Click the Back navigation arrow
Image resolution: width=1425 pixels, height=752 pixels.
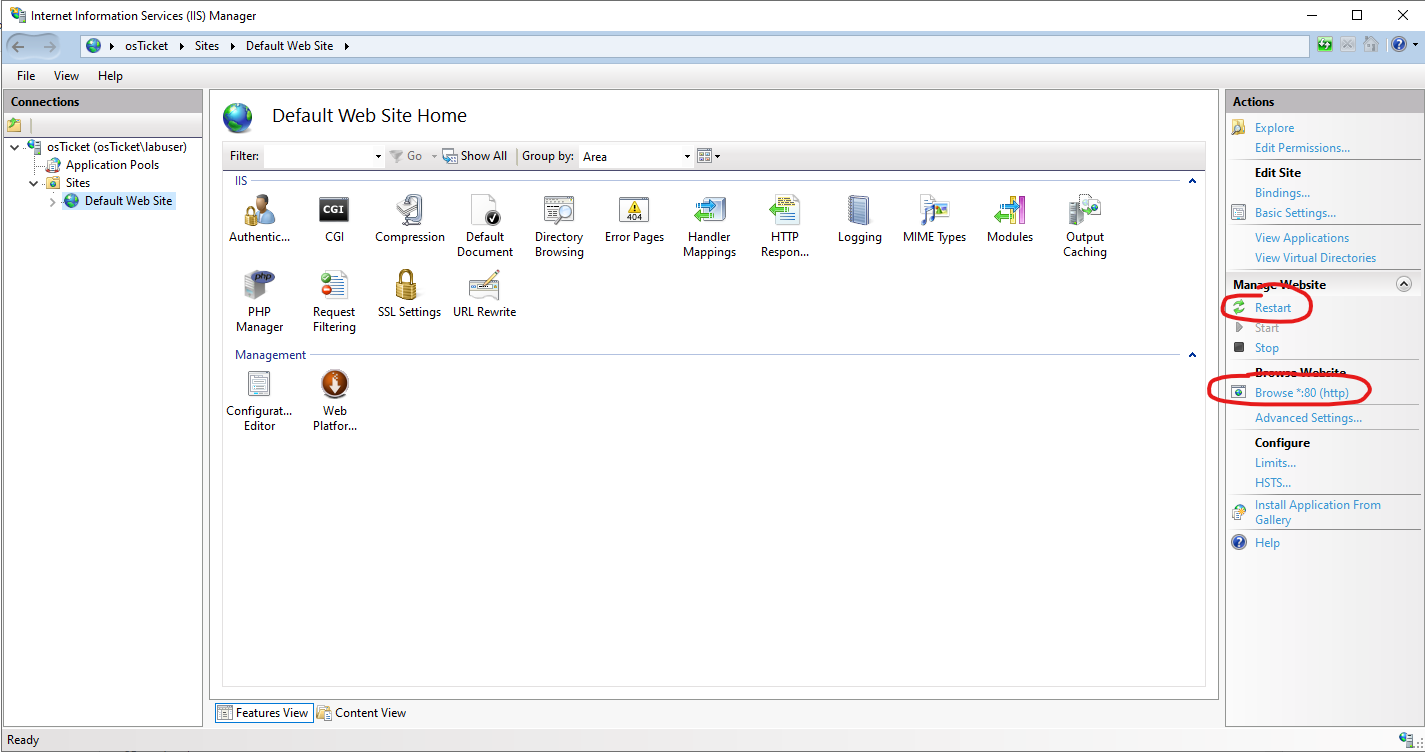click(x=19, y=46)
